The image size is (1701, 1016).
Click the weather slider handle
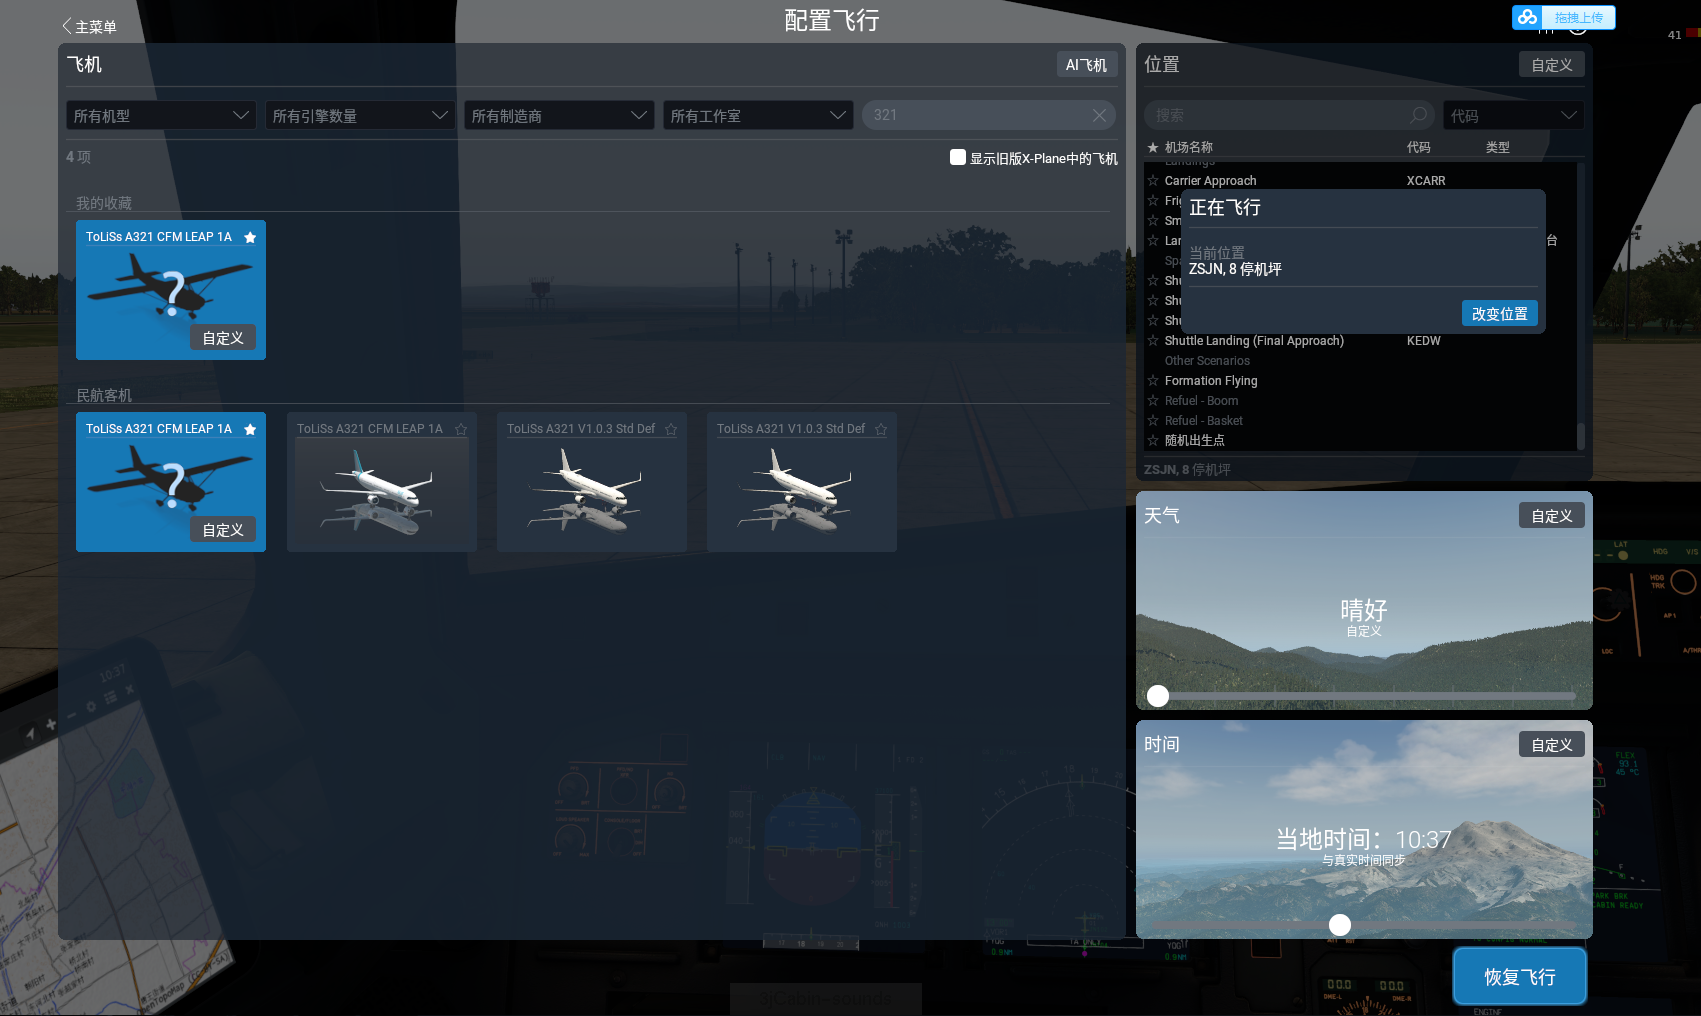pyautogui.click(x=1158, y=696)
